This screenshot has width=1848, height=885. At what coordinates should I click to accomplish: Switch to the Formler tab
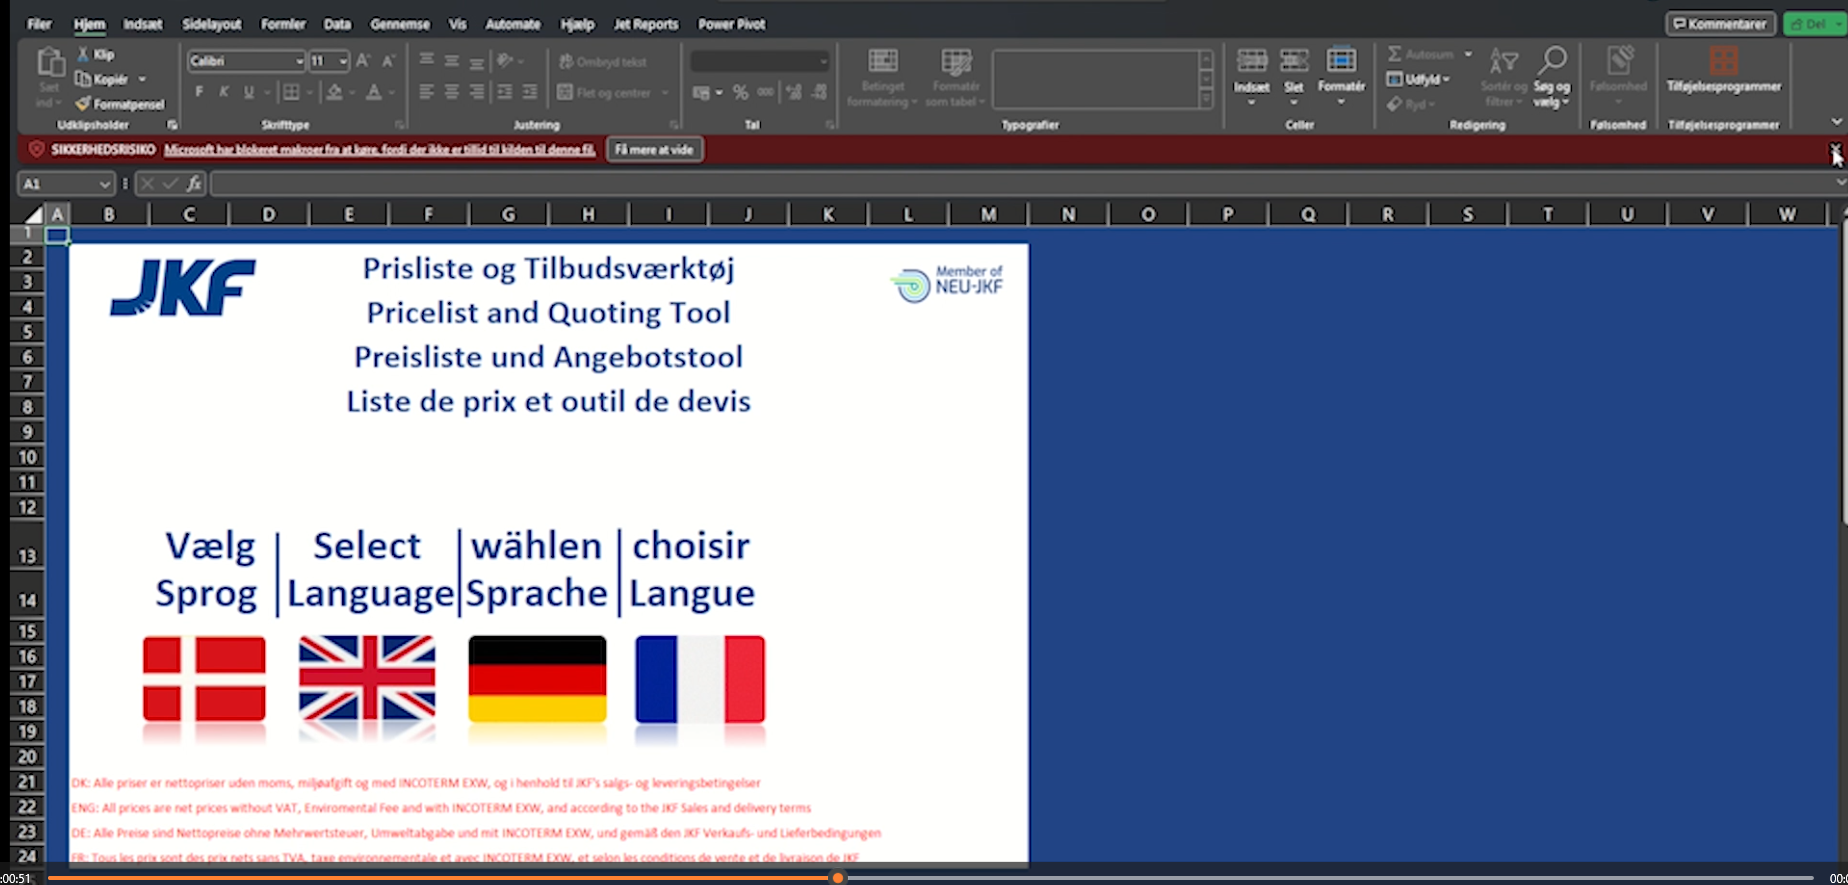click(283, 24)
